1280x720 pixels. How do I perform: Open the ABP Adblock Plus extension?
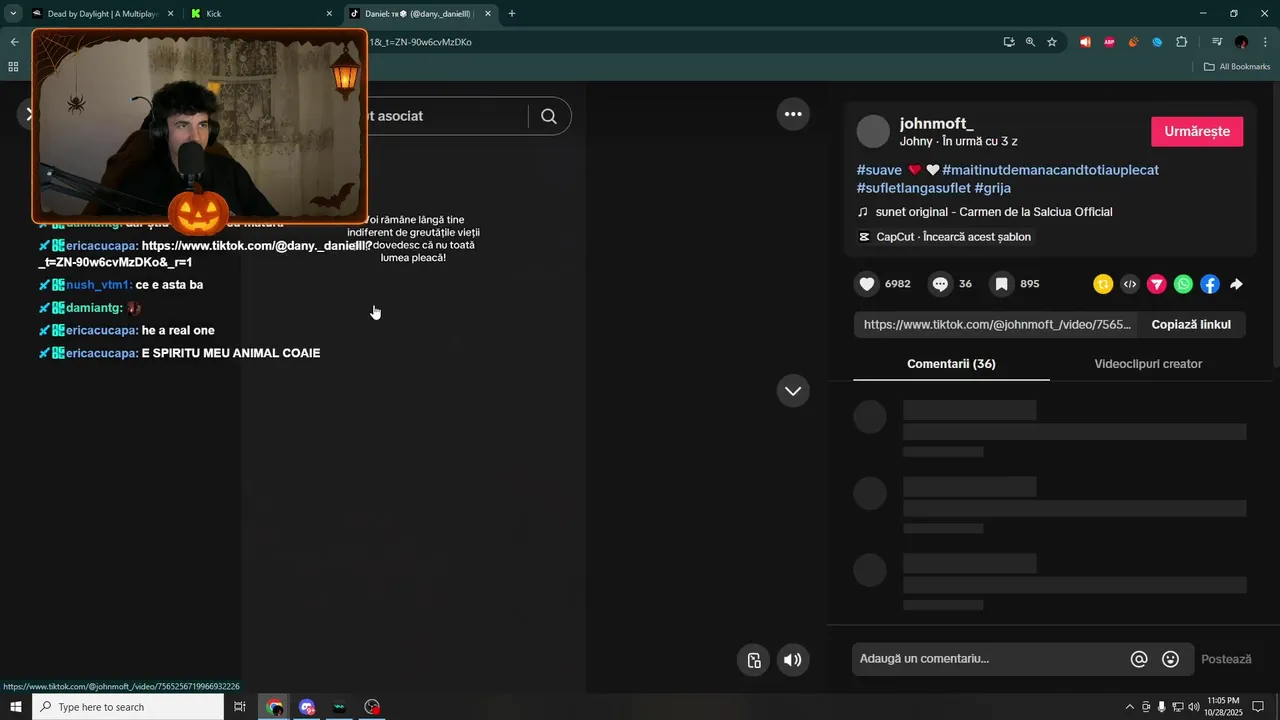pyautogui.click(x=1109, y=42)
